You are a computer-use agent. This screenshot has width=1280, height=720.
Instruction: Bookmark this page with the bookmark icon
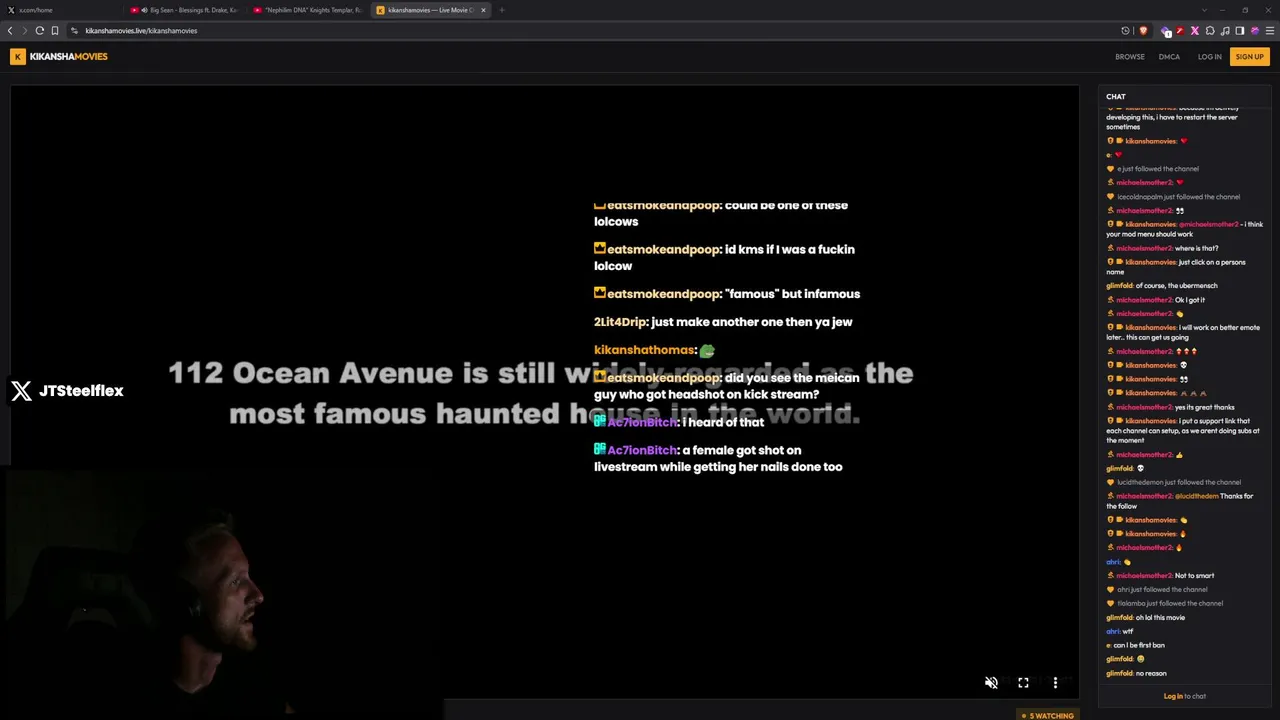(x=54, y=31)
